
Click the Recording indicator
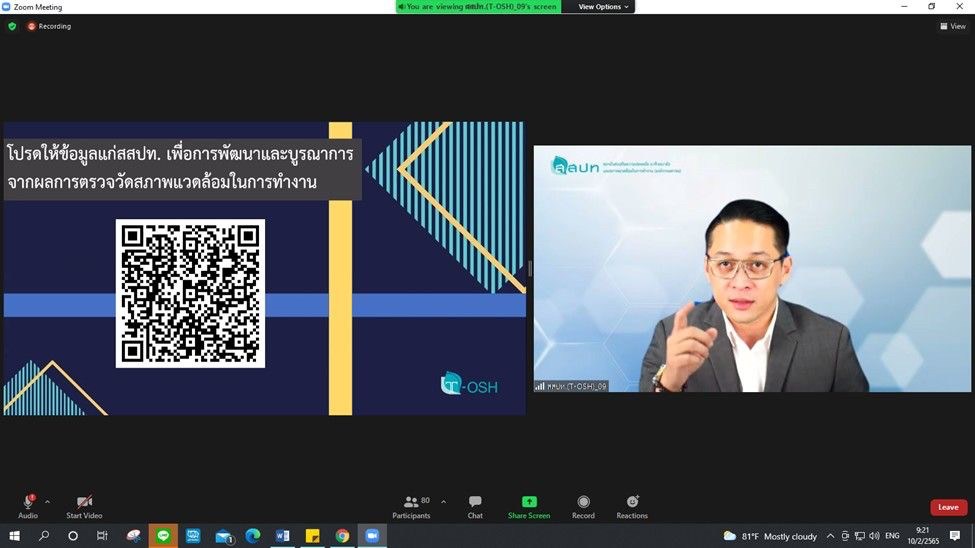pos(49,26)
